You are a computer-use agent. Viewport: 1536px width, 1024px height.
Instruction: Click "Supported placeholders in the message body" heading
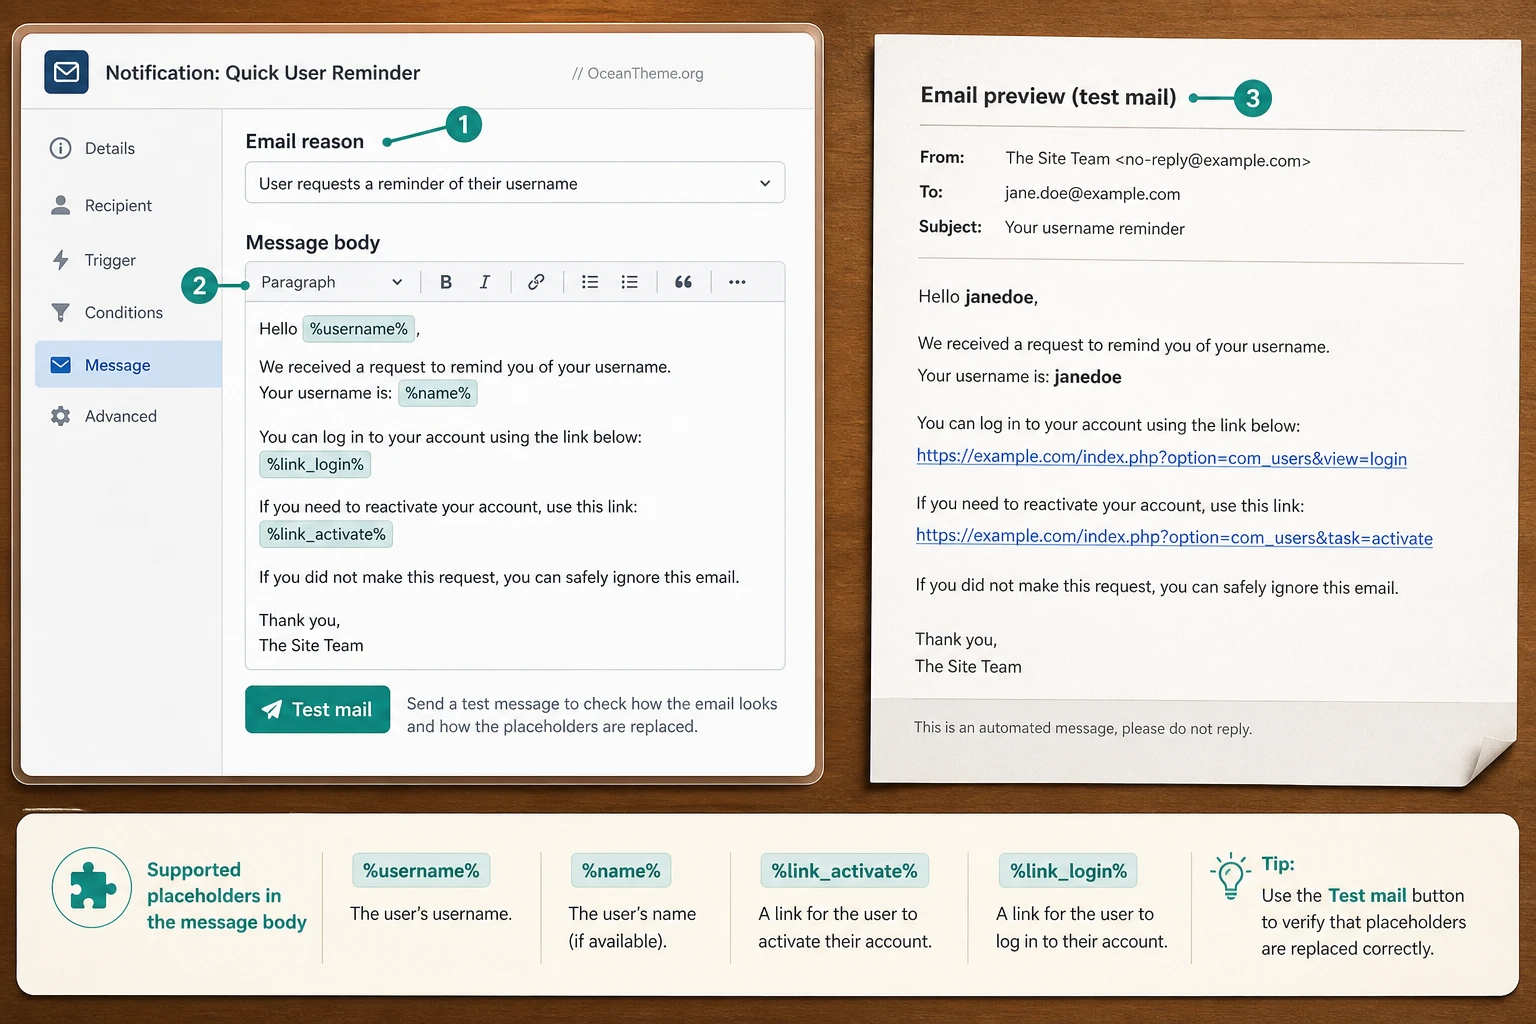click(x=227, y=896)
